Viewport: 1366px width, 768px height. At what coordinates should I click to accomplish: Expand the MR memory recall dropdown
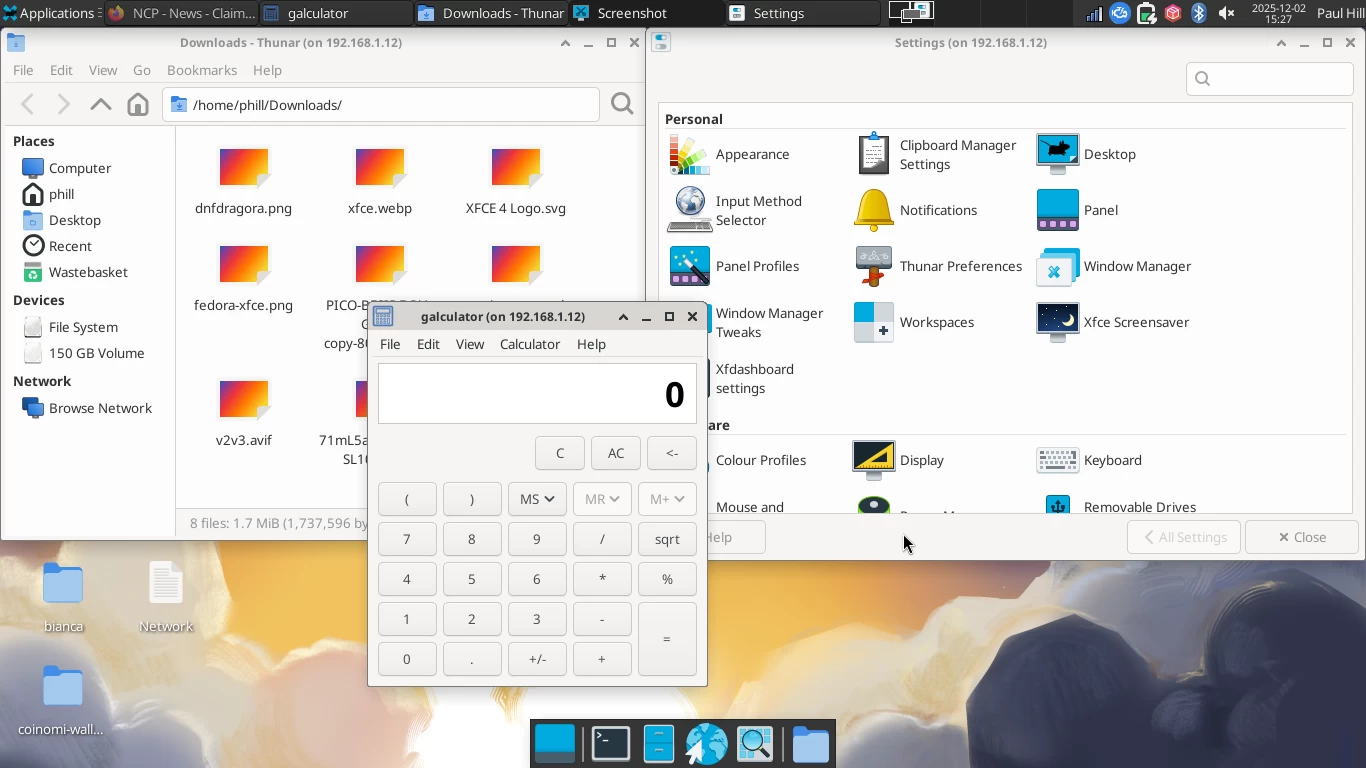tap(602, 499)
